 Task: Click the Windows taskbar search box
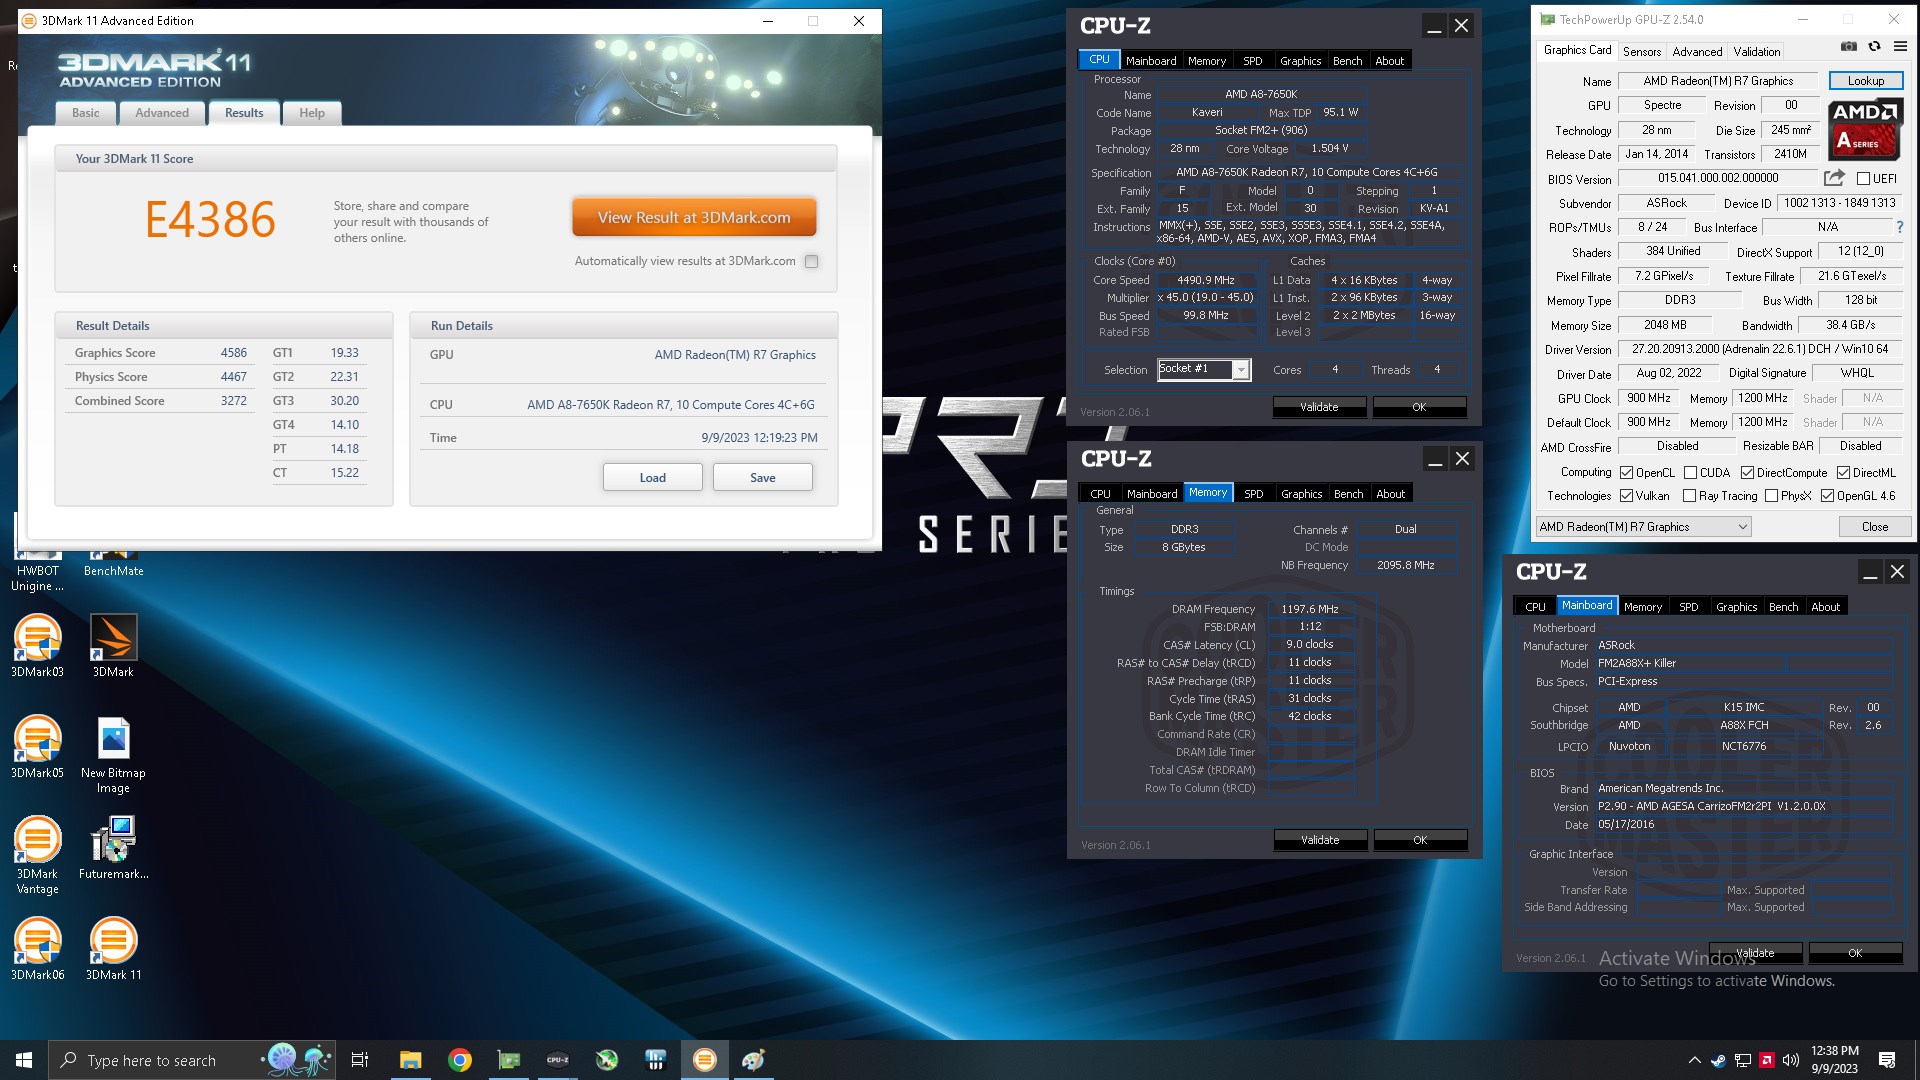190,1060
